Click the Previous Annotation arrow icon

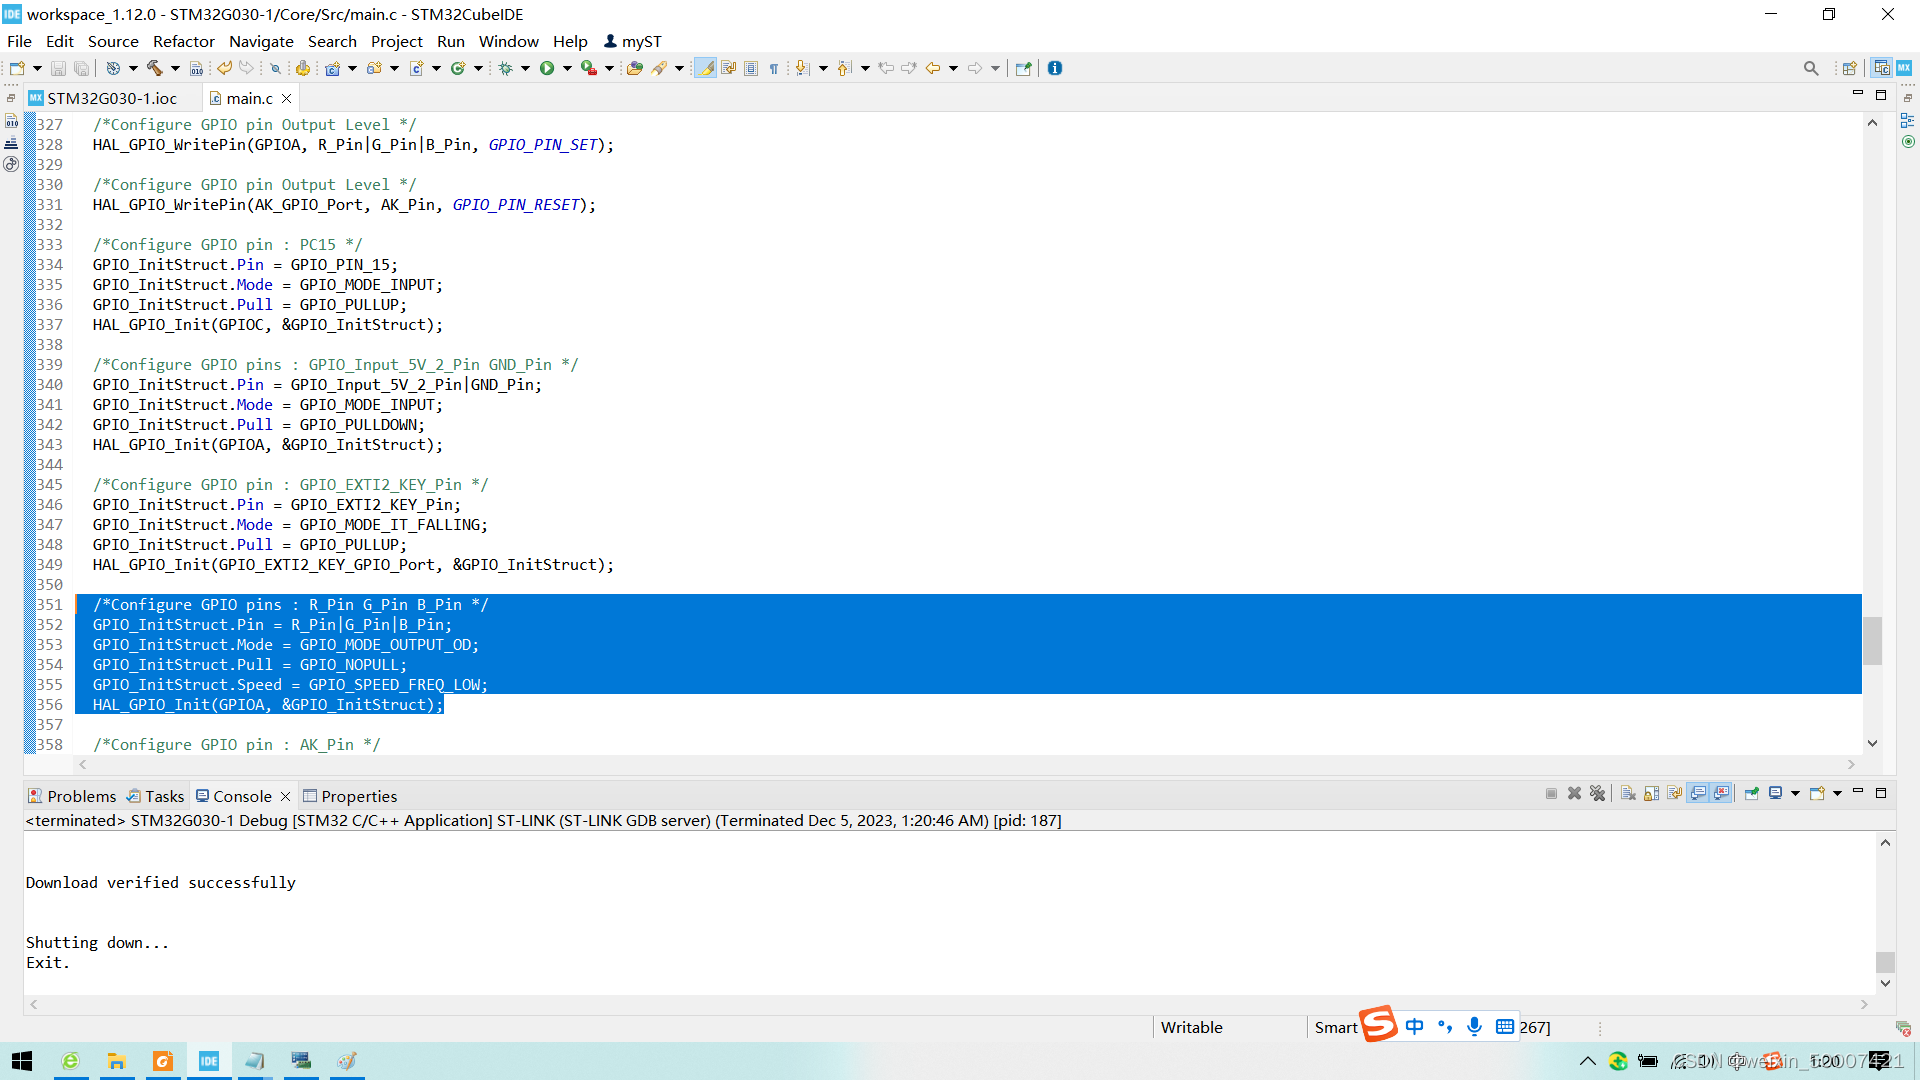click(x=844, y=68)
